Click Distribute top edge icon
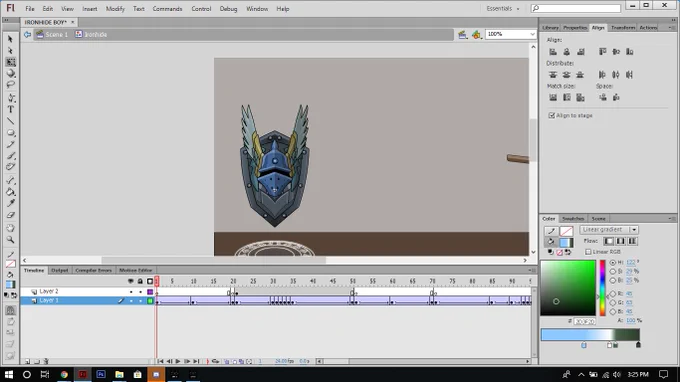The height and width of the screenshot is (382, 680). [x=553, y=75]
